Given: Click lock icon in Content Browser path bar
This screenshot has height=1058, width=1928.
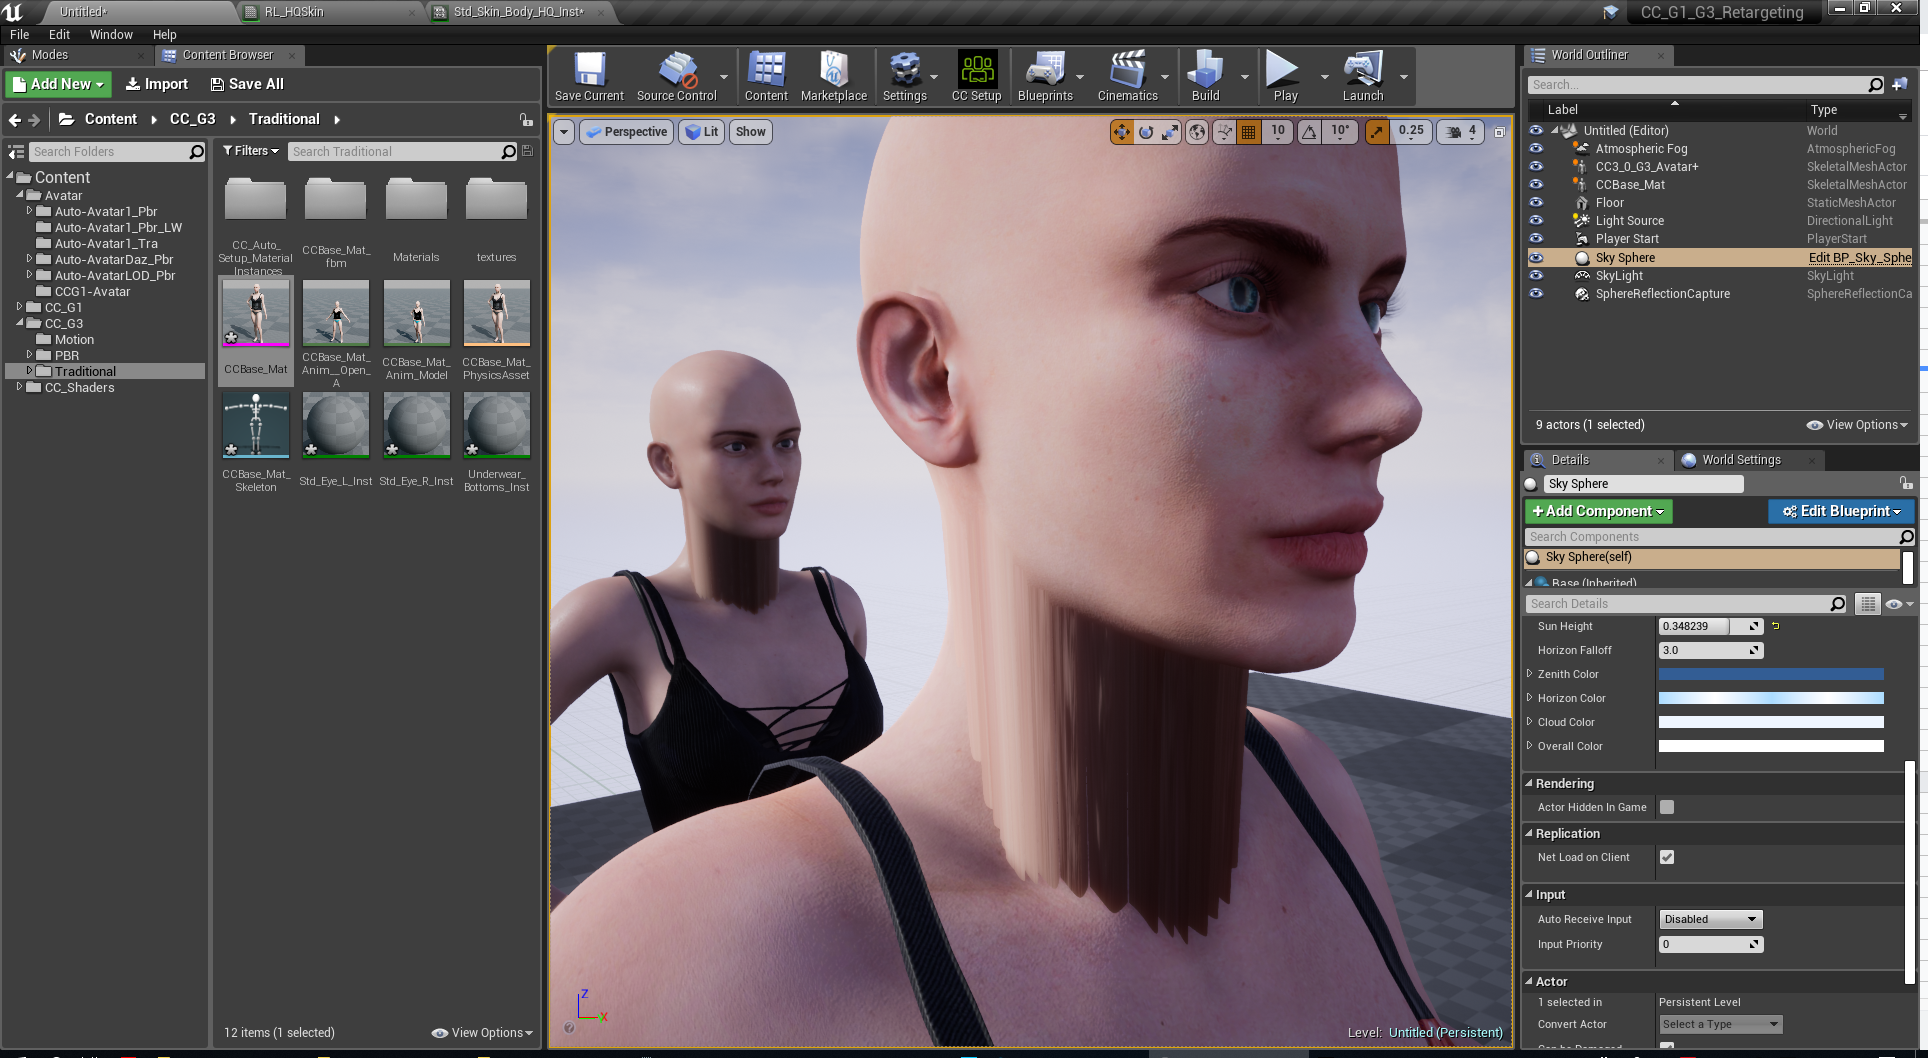Looking at the screenshot, I should click(x=526, y=120).
